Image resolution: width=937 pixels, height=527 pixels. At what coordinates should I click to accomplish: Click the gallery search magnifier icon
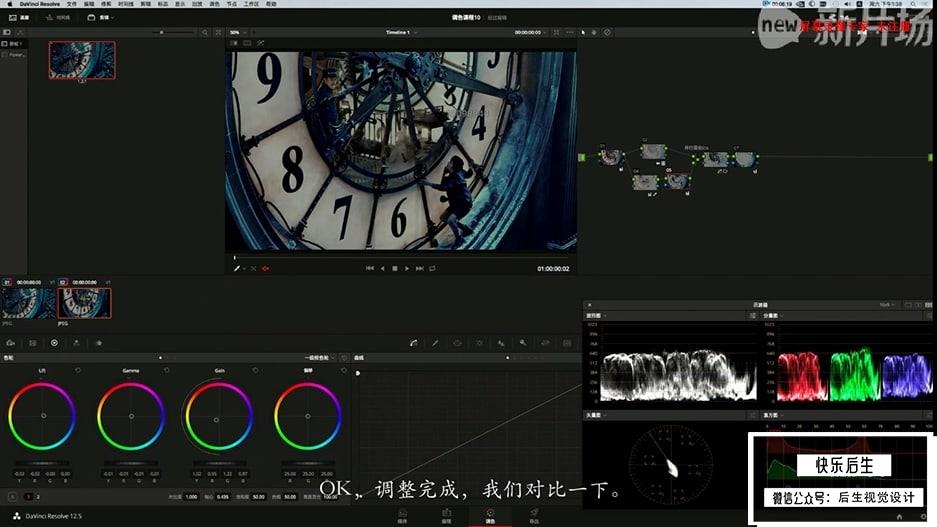(205, 32)
